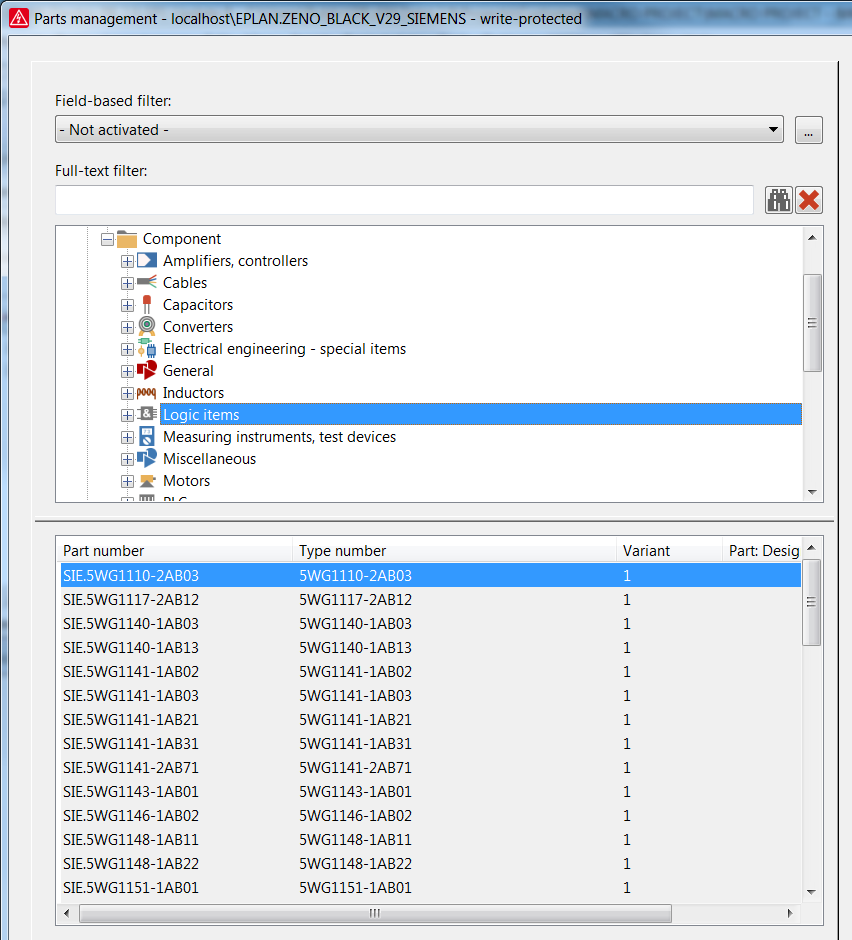Click the General category icon
Image resolution: width=852 pixels, height=940 pixels.
coord(147,370)
